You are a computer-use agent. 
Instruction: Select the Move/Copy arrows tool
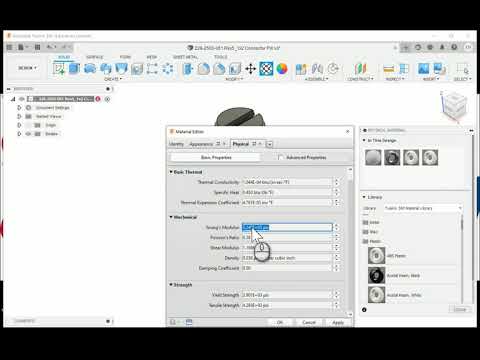tap(250, 69)
